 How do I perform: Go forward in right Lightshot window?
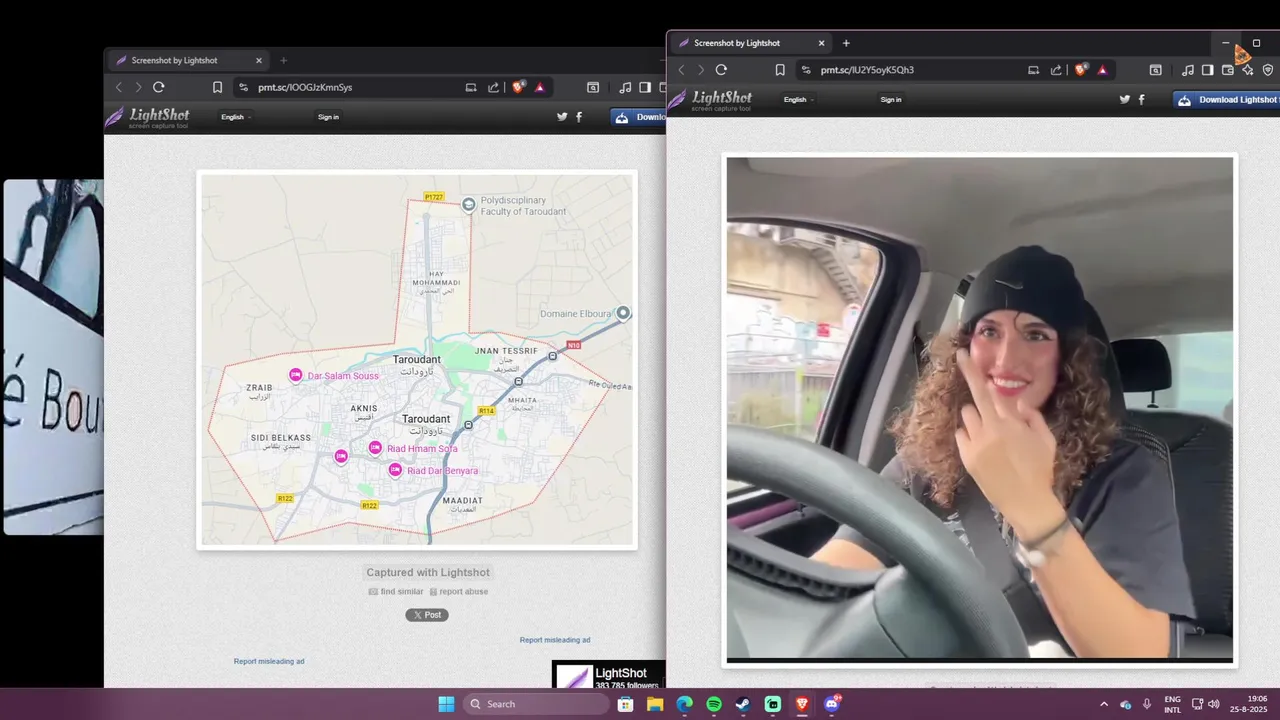[x=701, y=70]
